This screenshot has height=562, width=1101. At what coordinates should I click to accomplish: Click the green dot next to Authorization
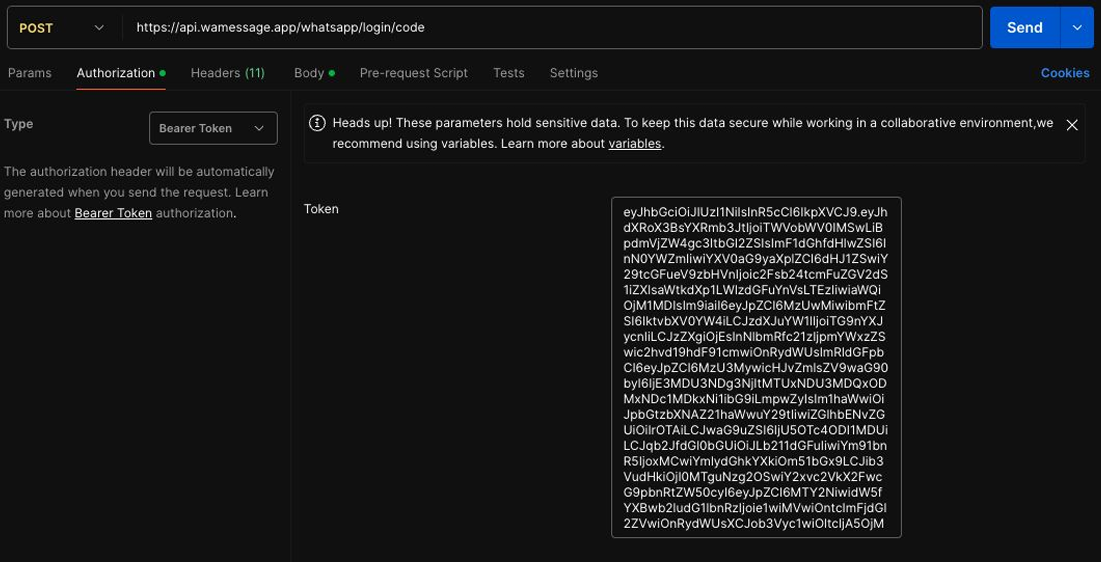(162, 73)
